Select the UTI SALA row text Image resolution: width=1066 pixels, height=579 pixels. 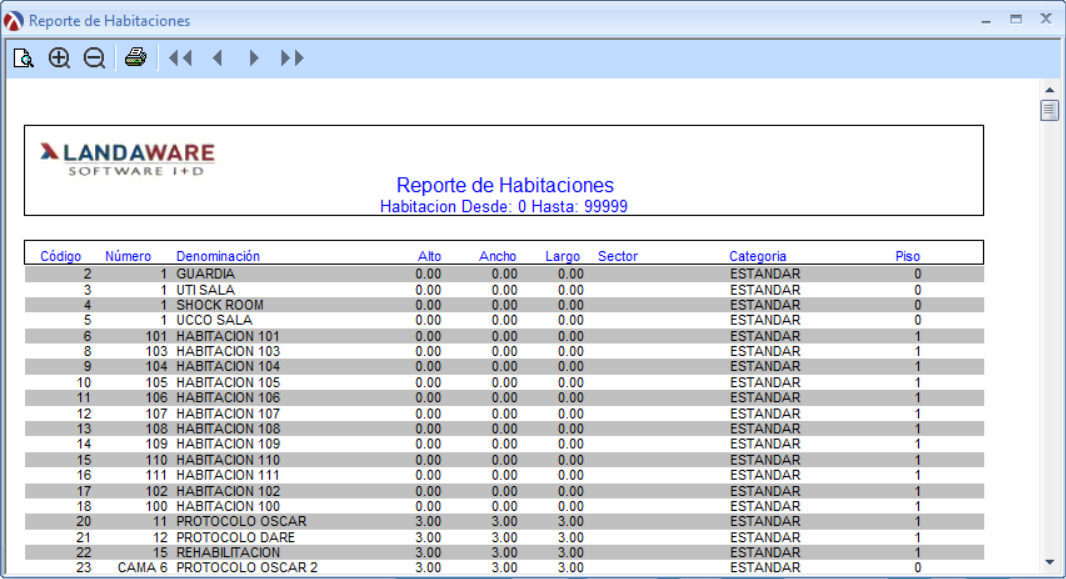pyautogui.click(x=206, y=290)
